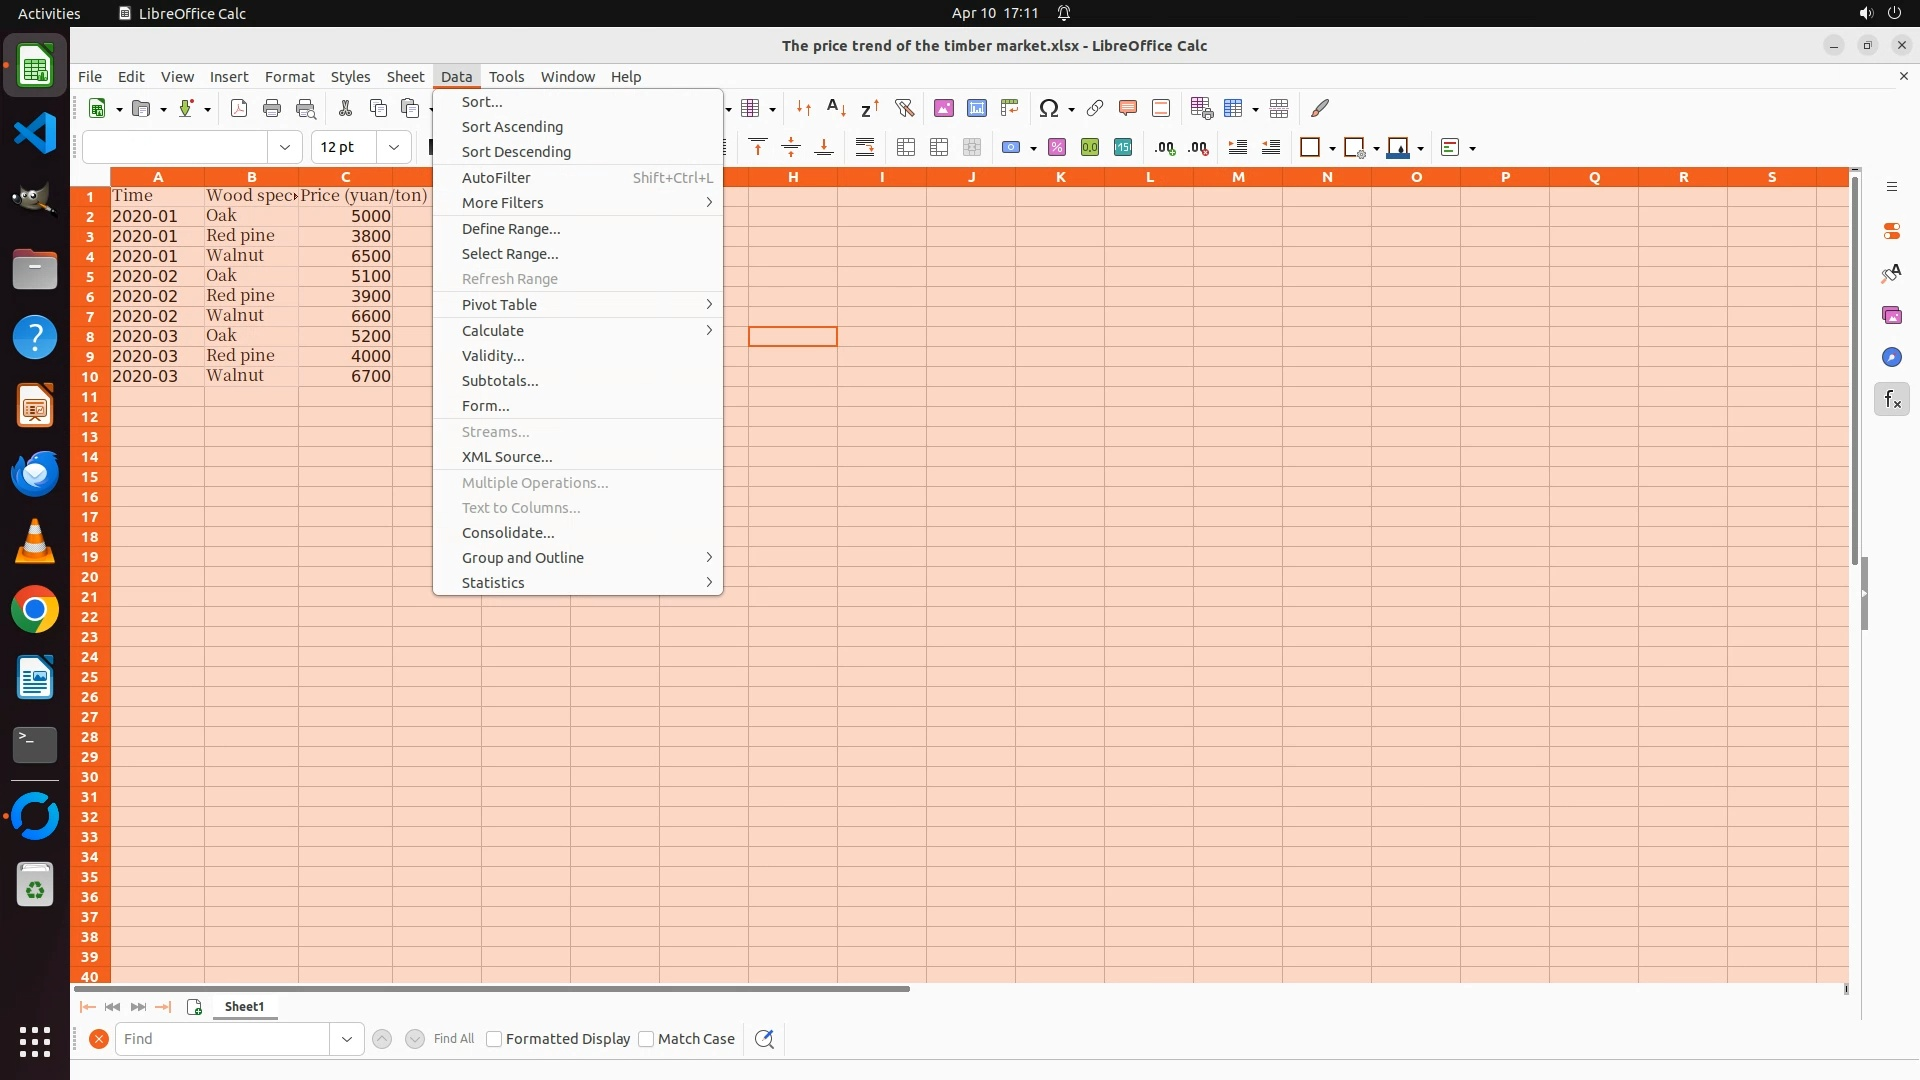Switch to the Sheet1 tab

pyautogui.click(x=244, y=1007)
